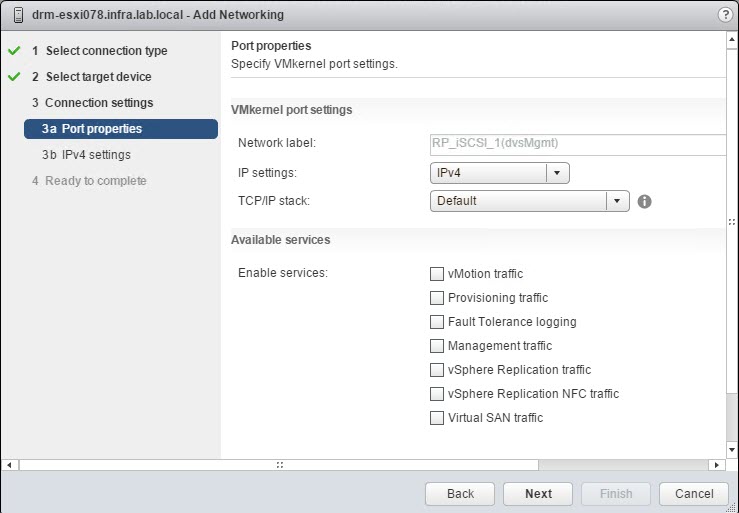The image size is (739, 513).
Task: Click the TCP/IP stack info icon
Action: (x=645, y=201)
